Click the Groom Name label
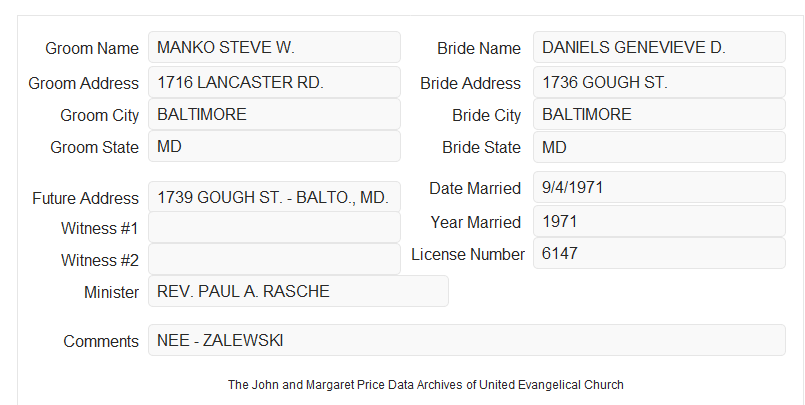The image size is (805, 405). click(x=92, y=48)
